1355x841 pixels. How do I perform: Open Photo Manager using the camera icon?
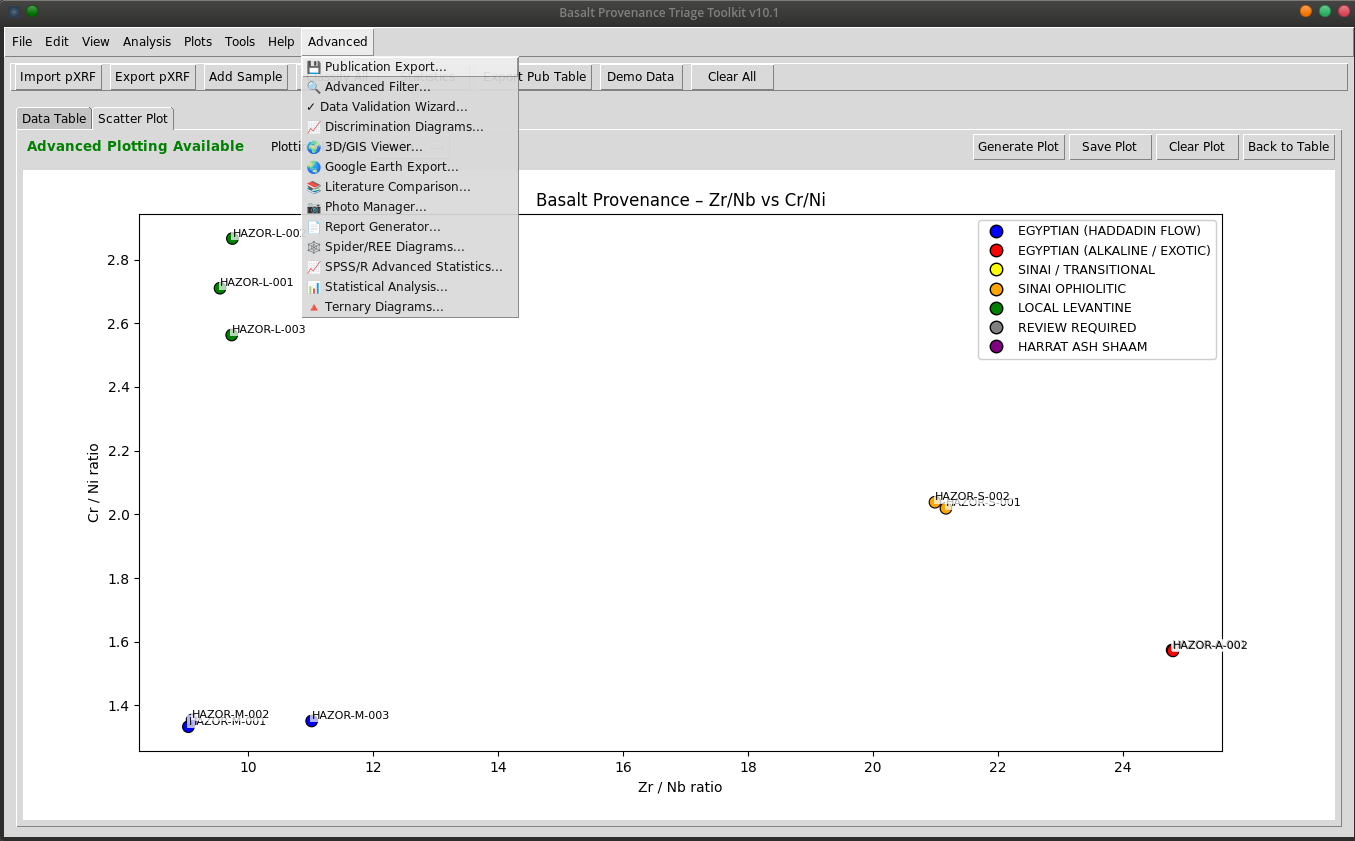(313, 206)
